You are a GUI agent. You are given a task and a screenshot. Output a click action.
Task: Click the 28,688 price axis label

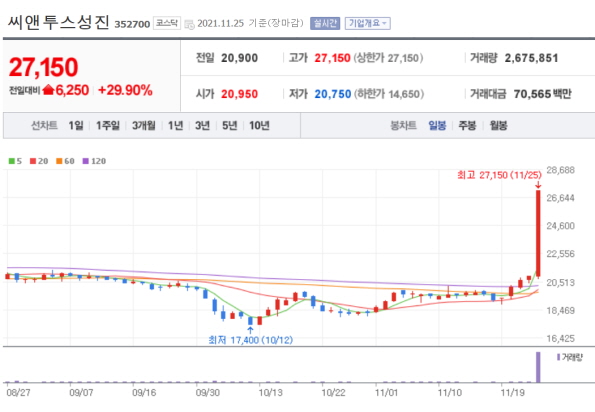[560, 170]
